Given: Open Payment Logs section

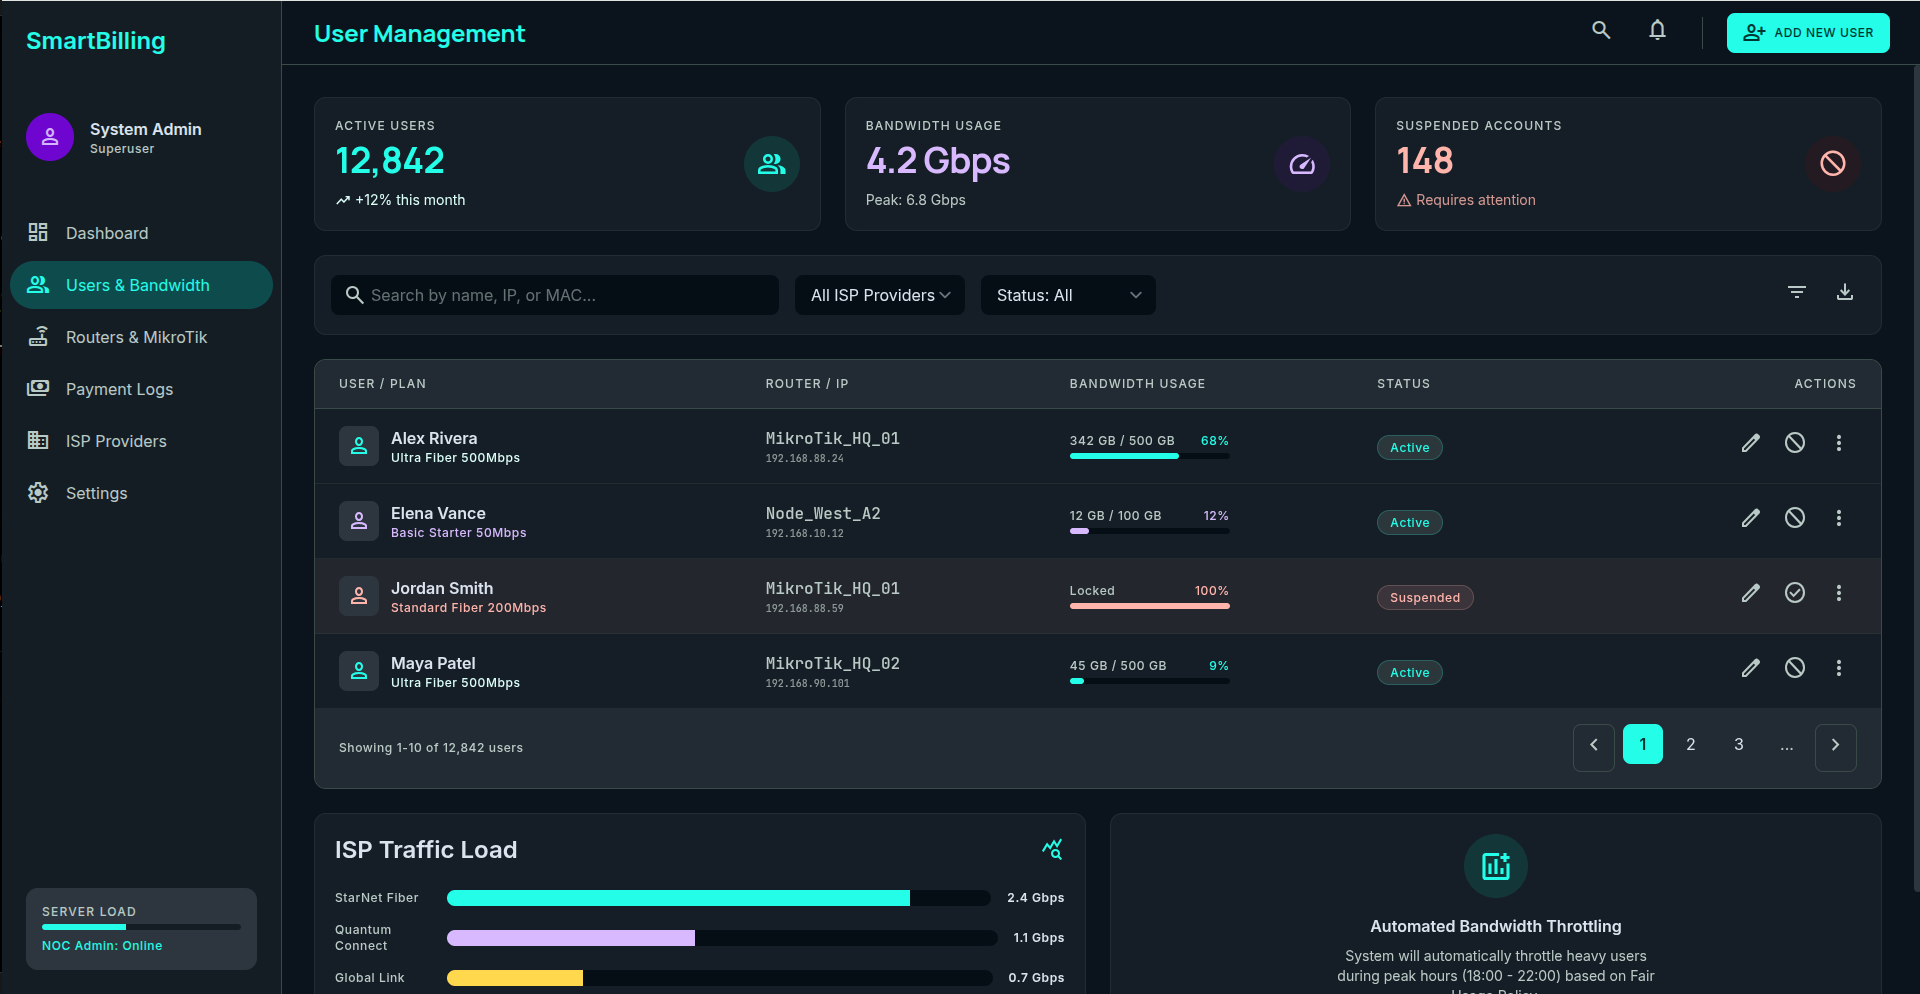Looking at the screenshot, I should (141, 389).
